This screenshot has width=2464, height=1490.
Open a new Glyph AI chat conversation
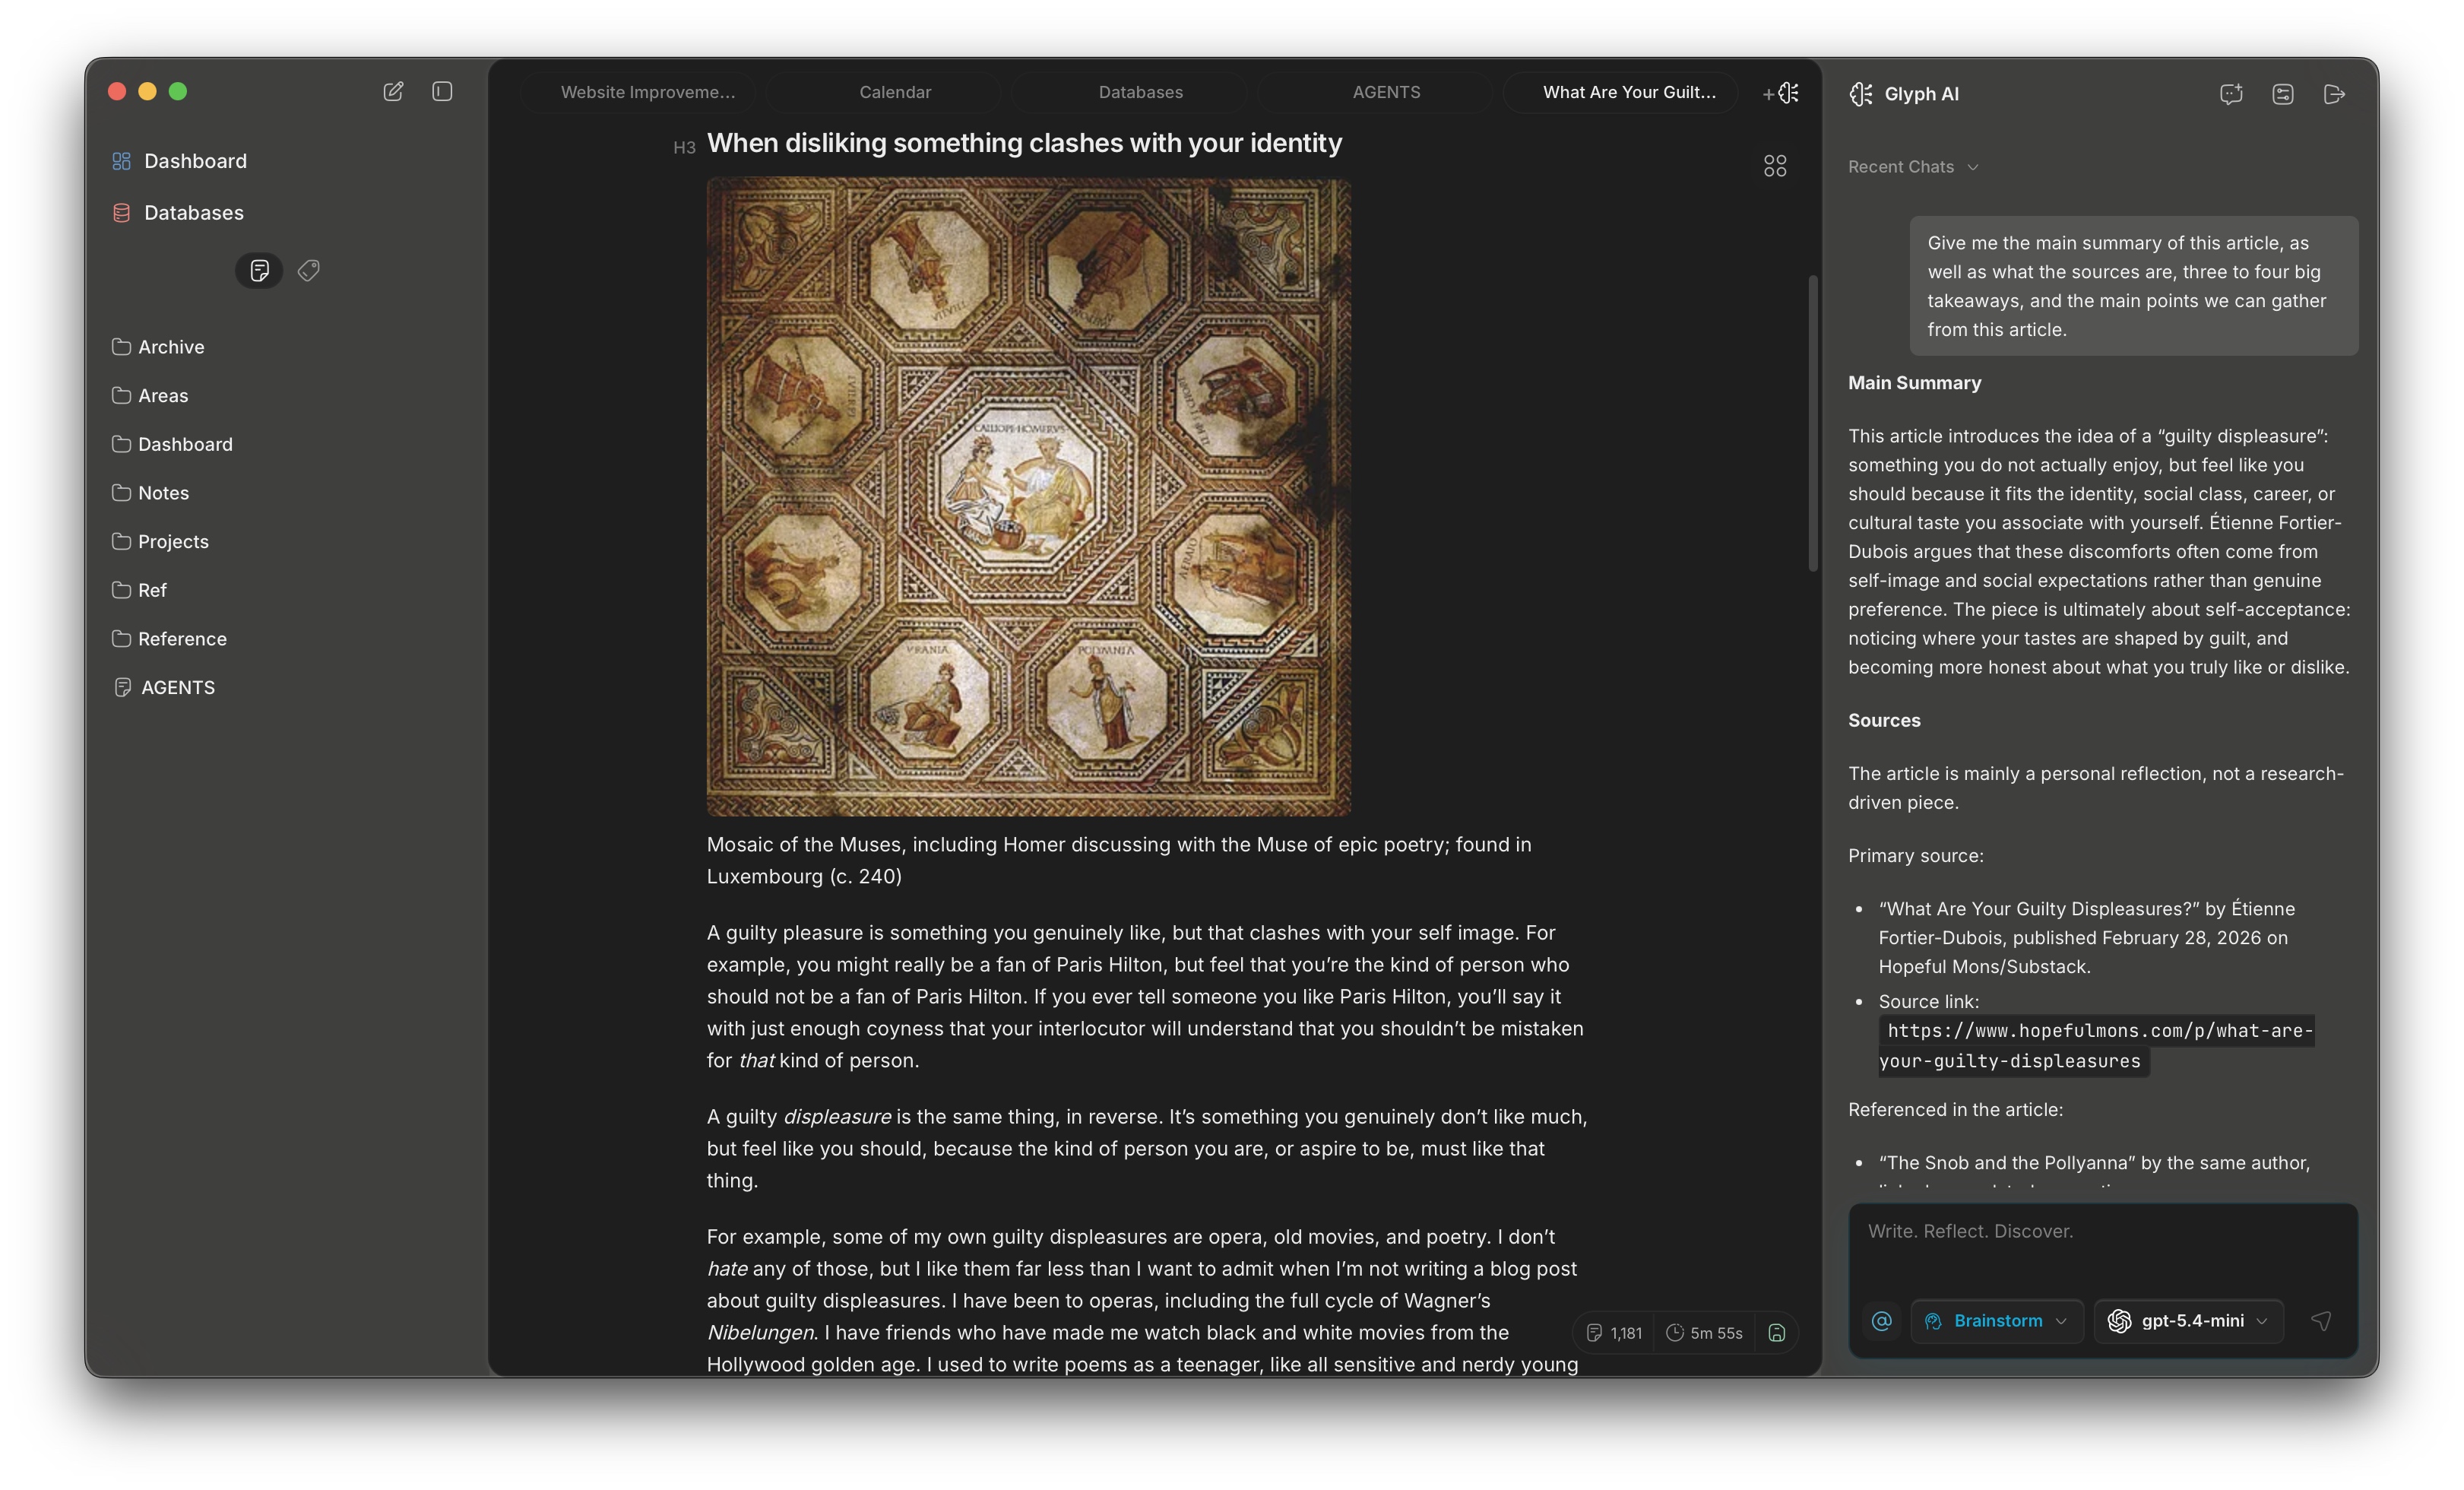pyautogui.click(x=2230, y=93)
